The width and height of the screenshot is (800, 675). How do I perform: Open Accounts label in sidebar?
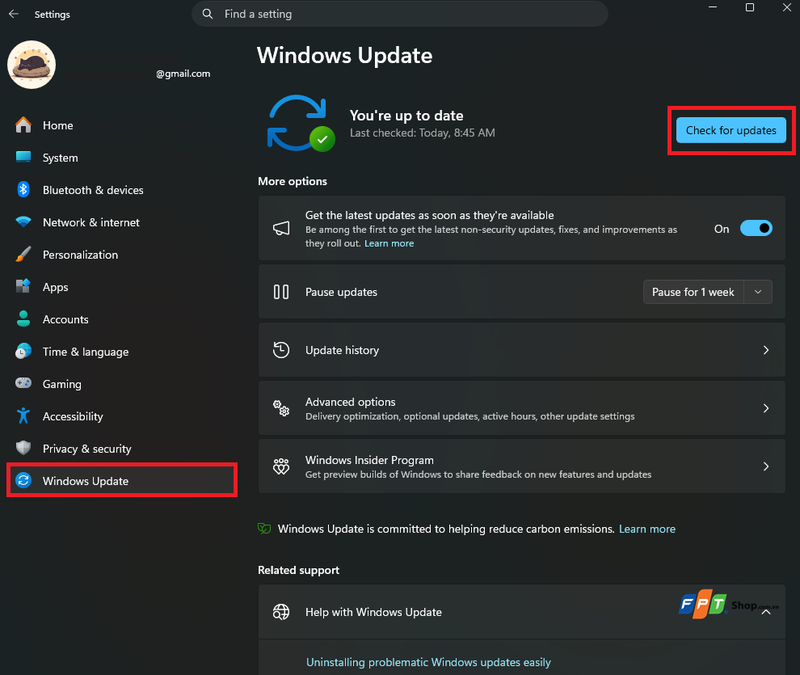pyautogui.click(x=65, y=319)
